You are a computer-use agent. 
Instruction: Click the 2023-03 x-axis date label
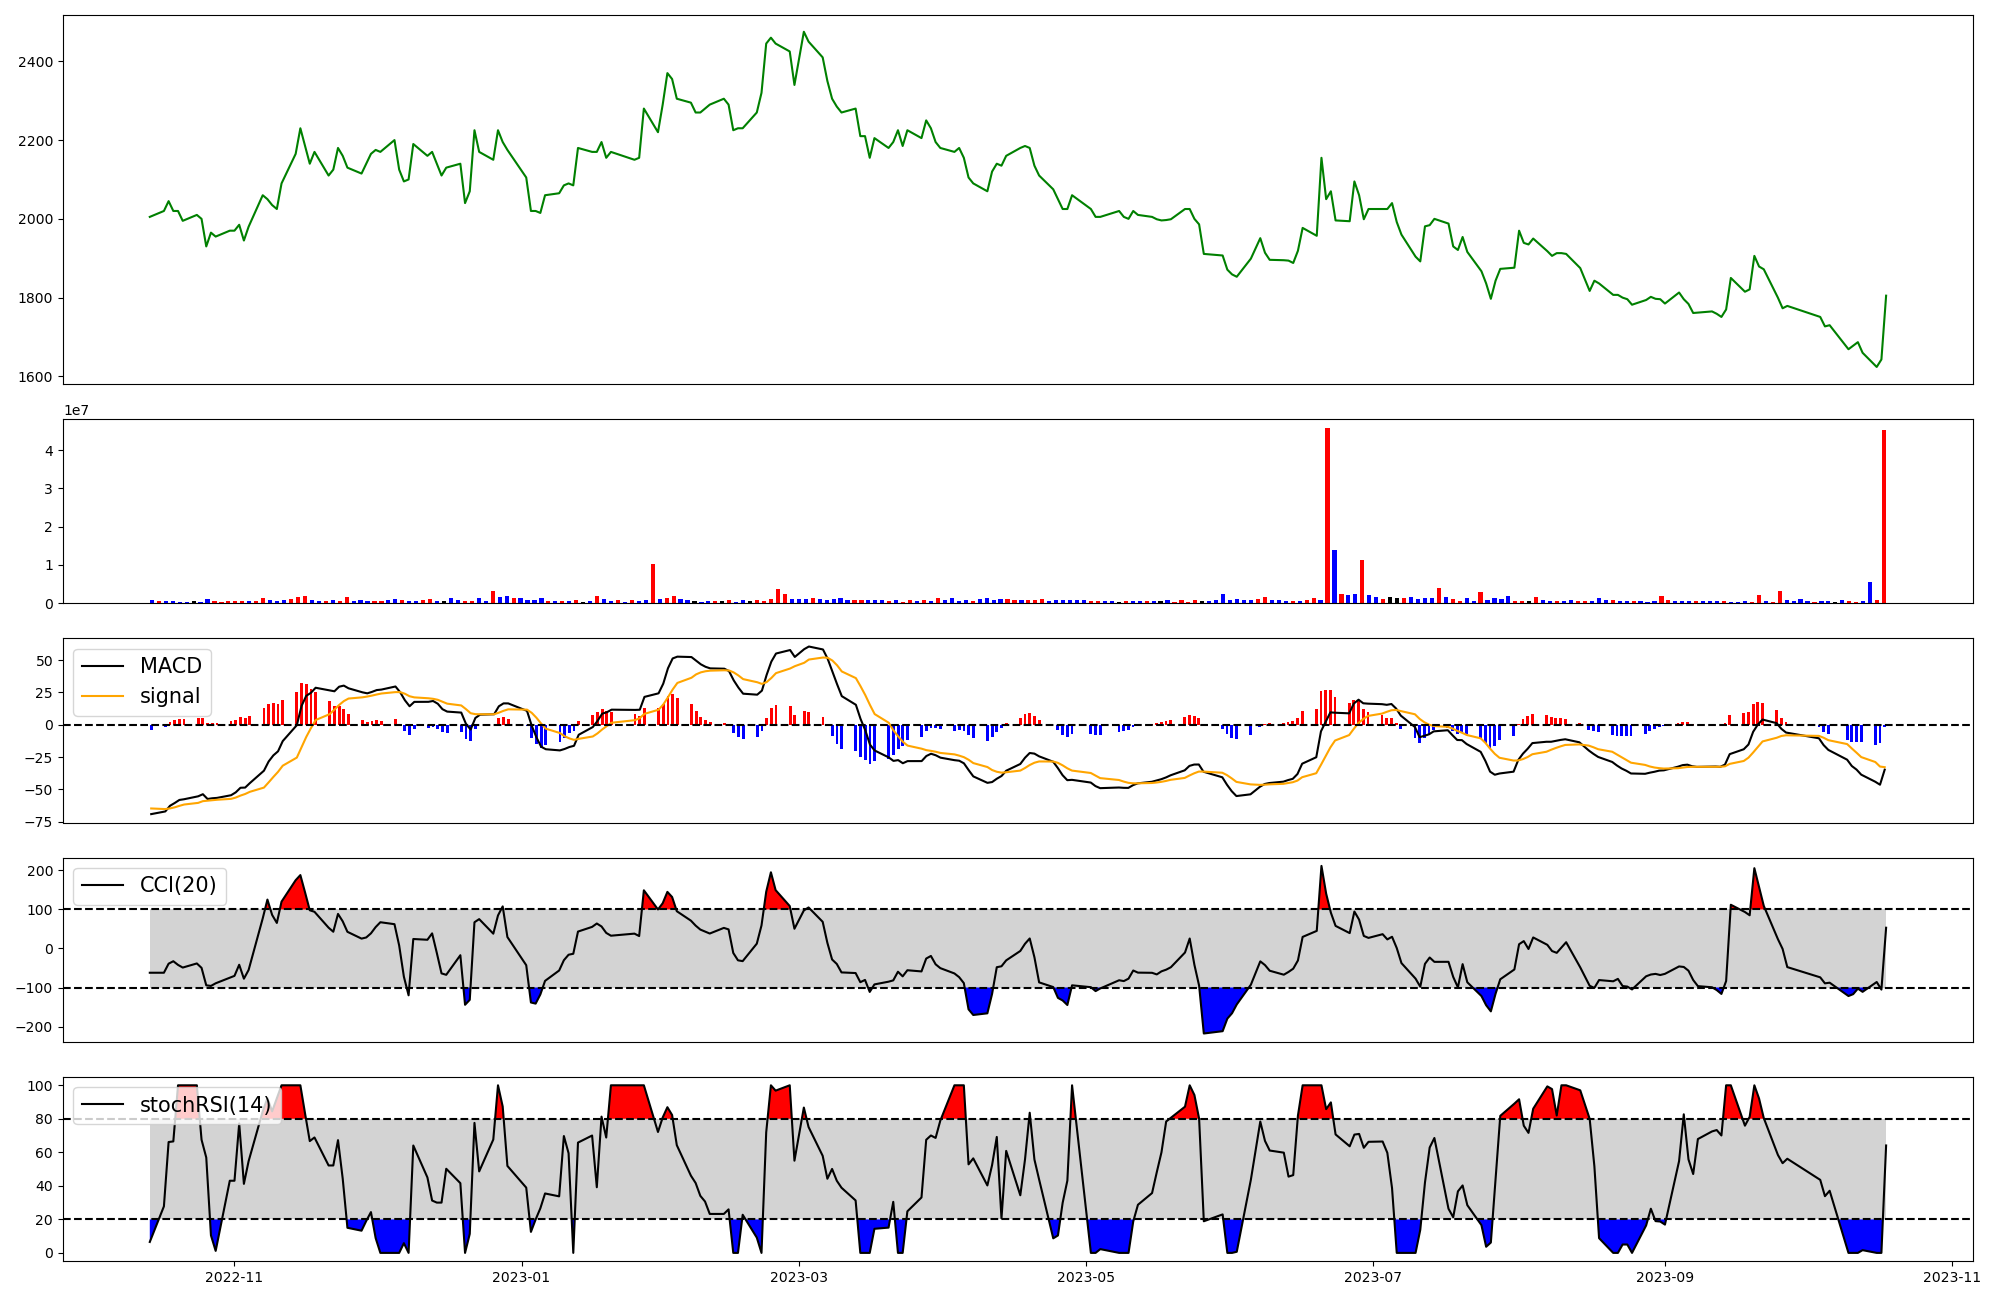tap(798, 1277)
